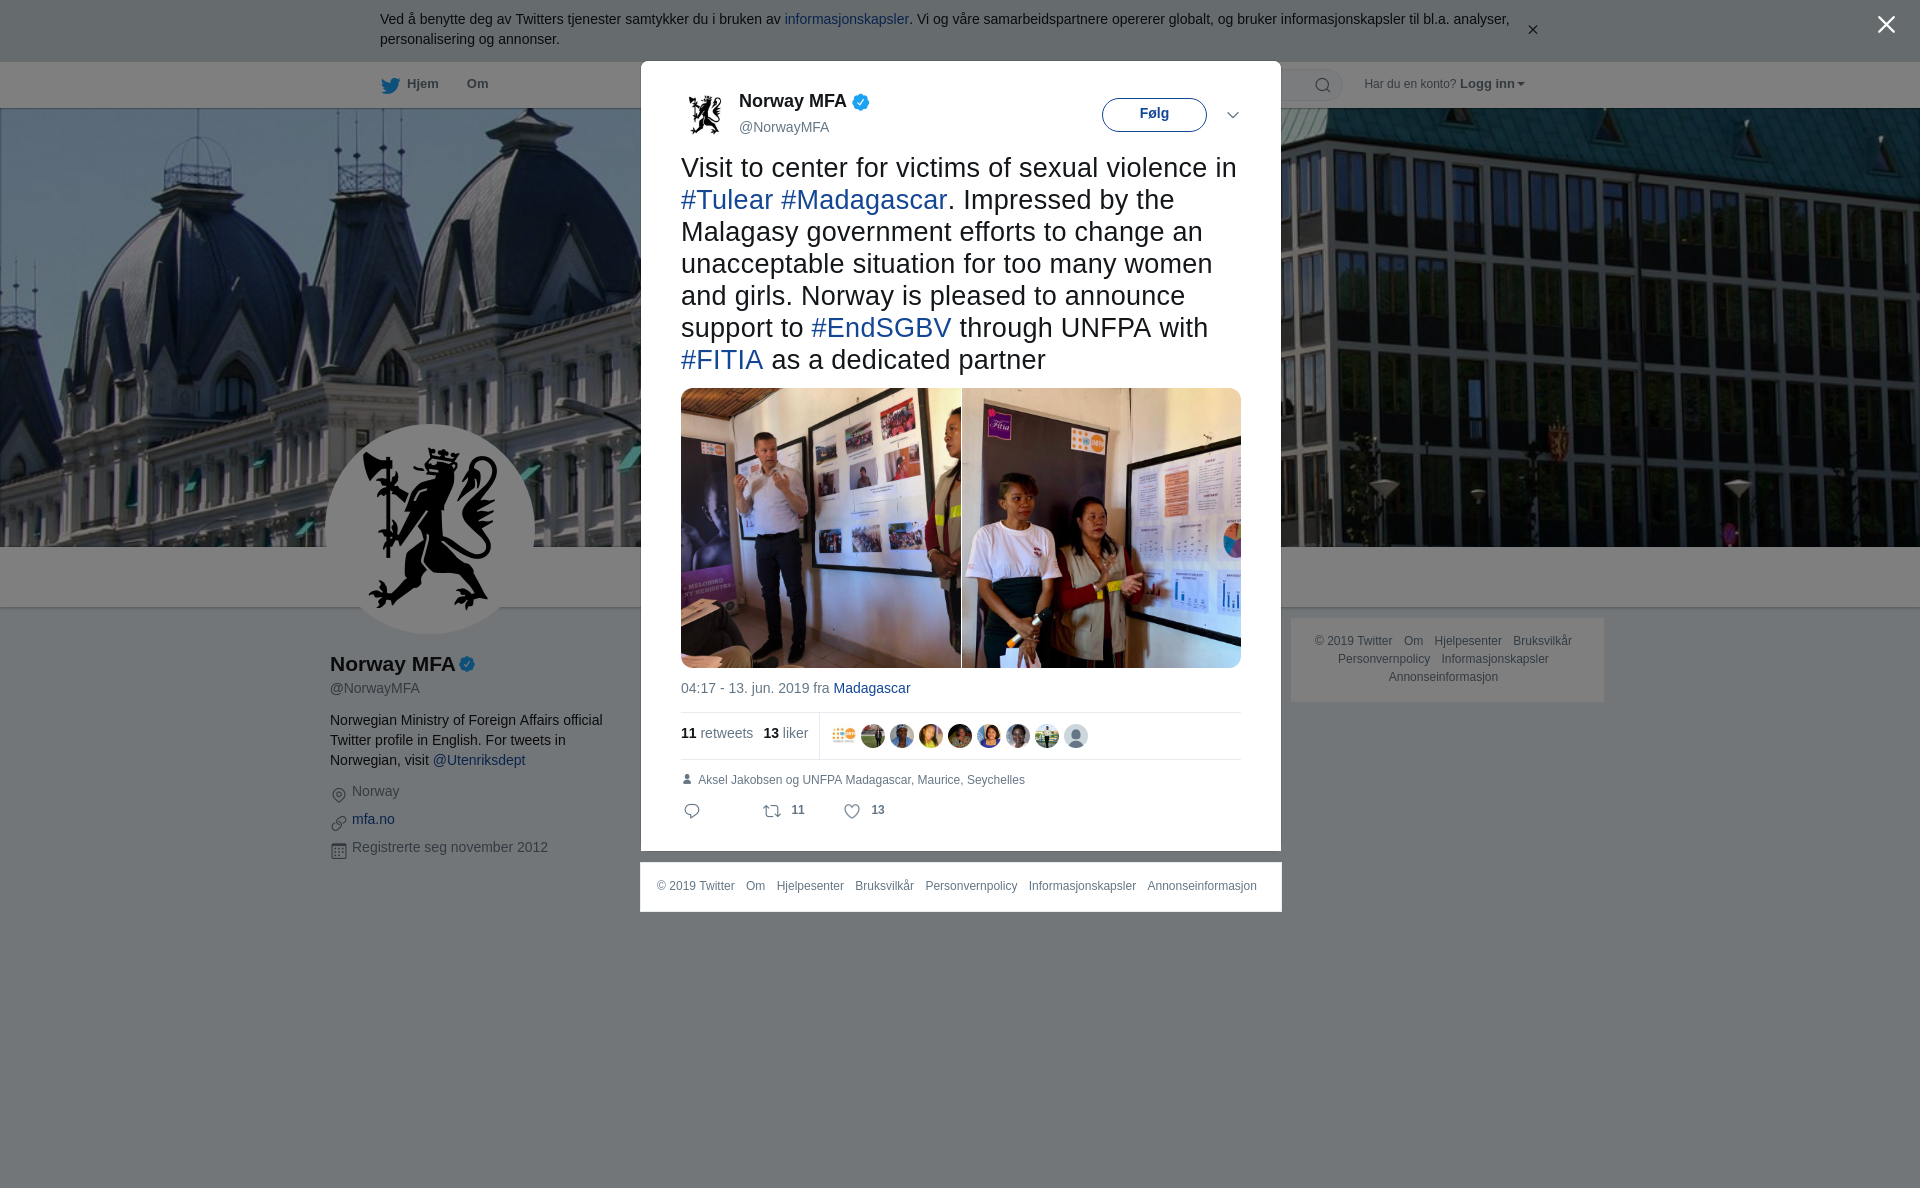The image size is (1920, 1188).
Task: Open the mfa.no website link
Action: coord(373,819)
